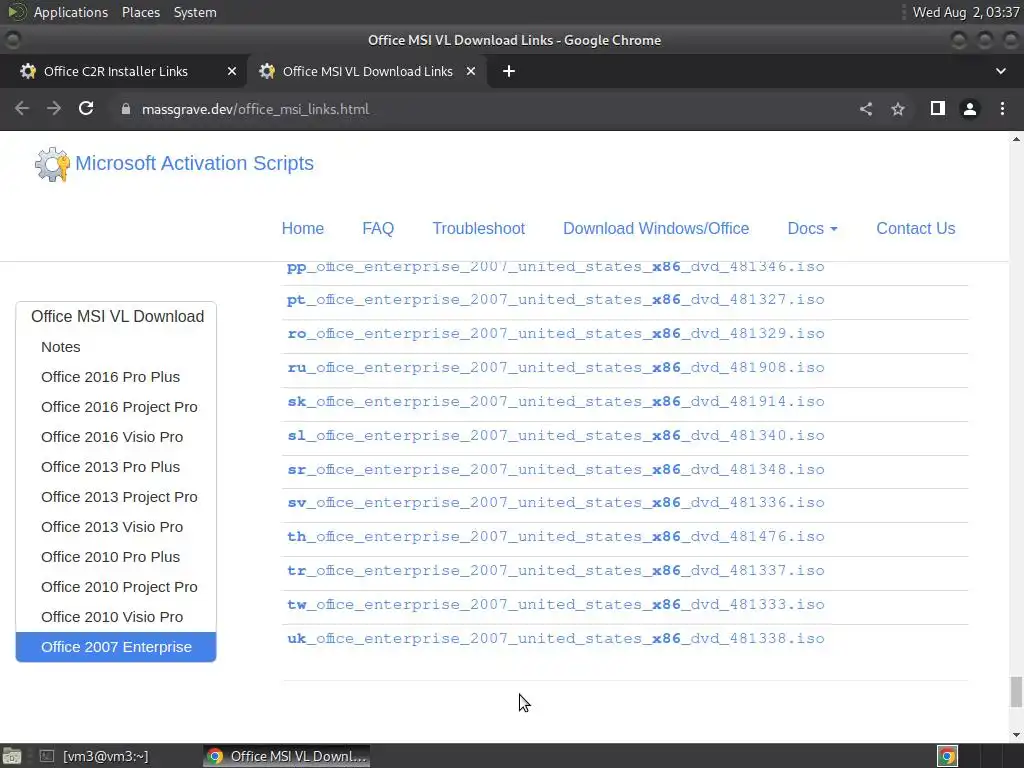Viewport: 1024px width, 768px height.
Task: Open the Contact Us page
Action: [916, 229]
